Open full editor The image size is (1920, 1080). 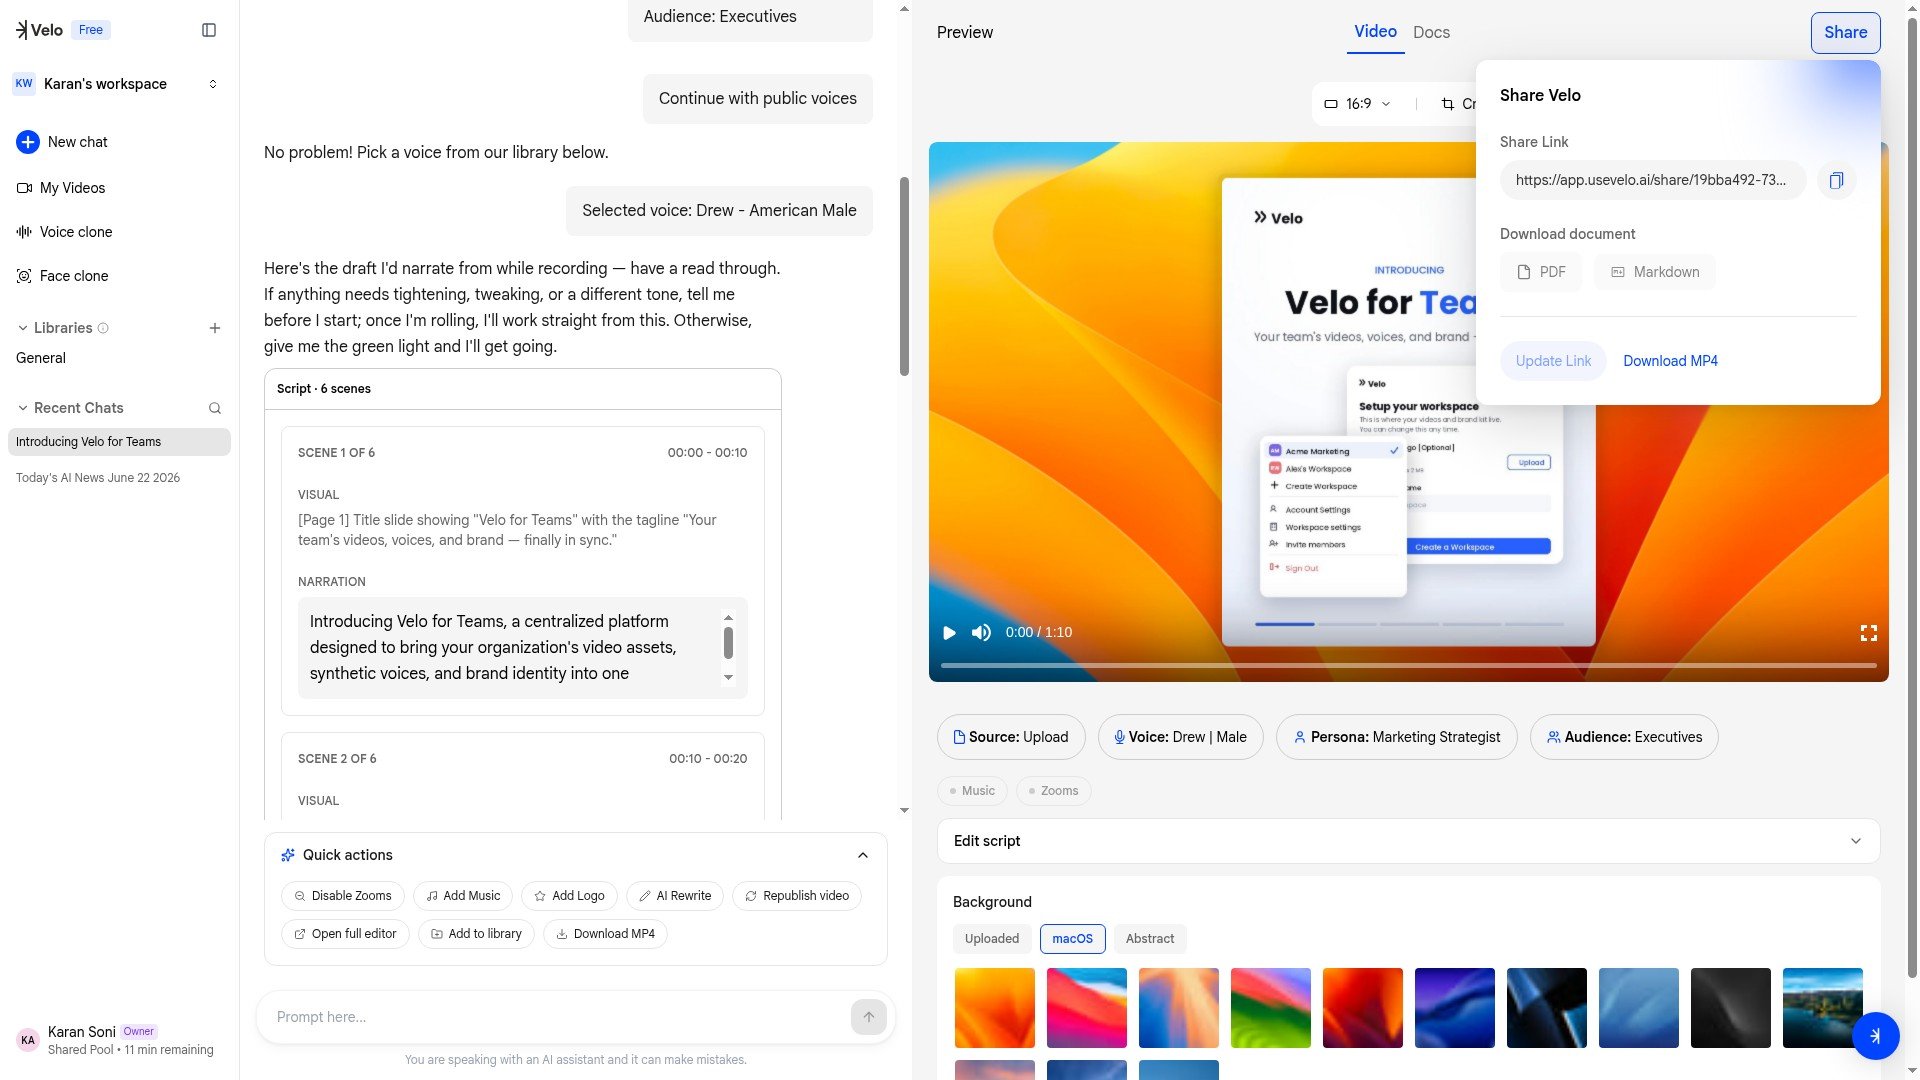(x=345, y=934)
